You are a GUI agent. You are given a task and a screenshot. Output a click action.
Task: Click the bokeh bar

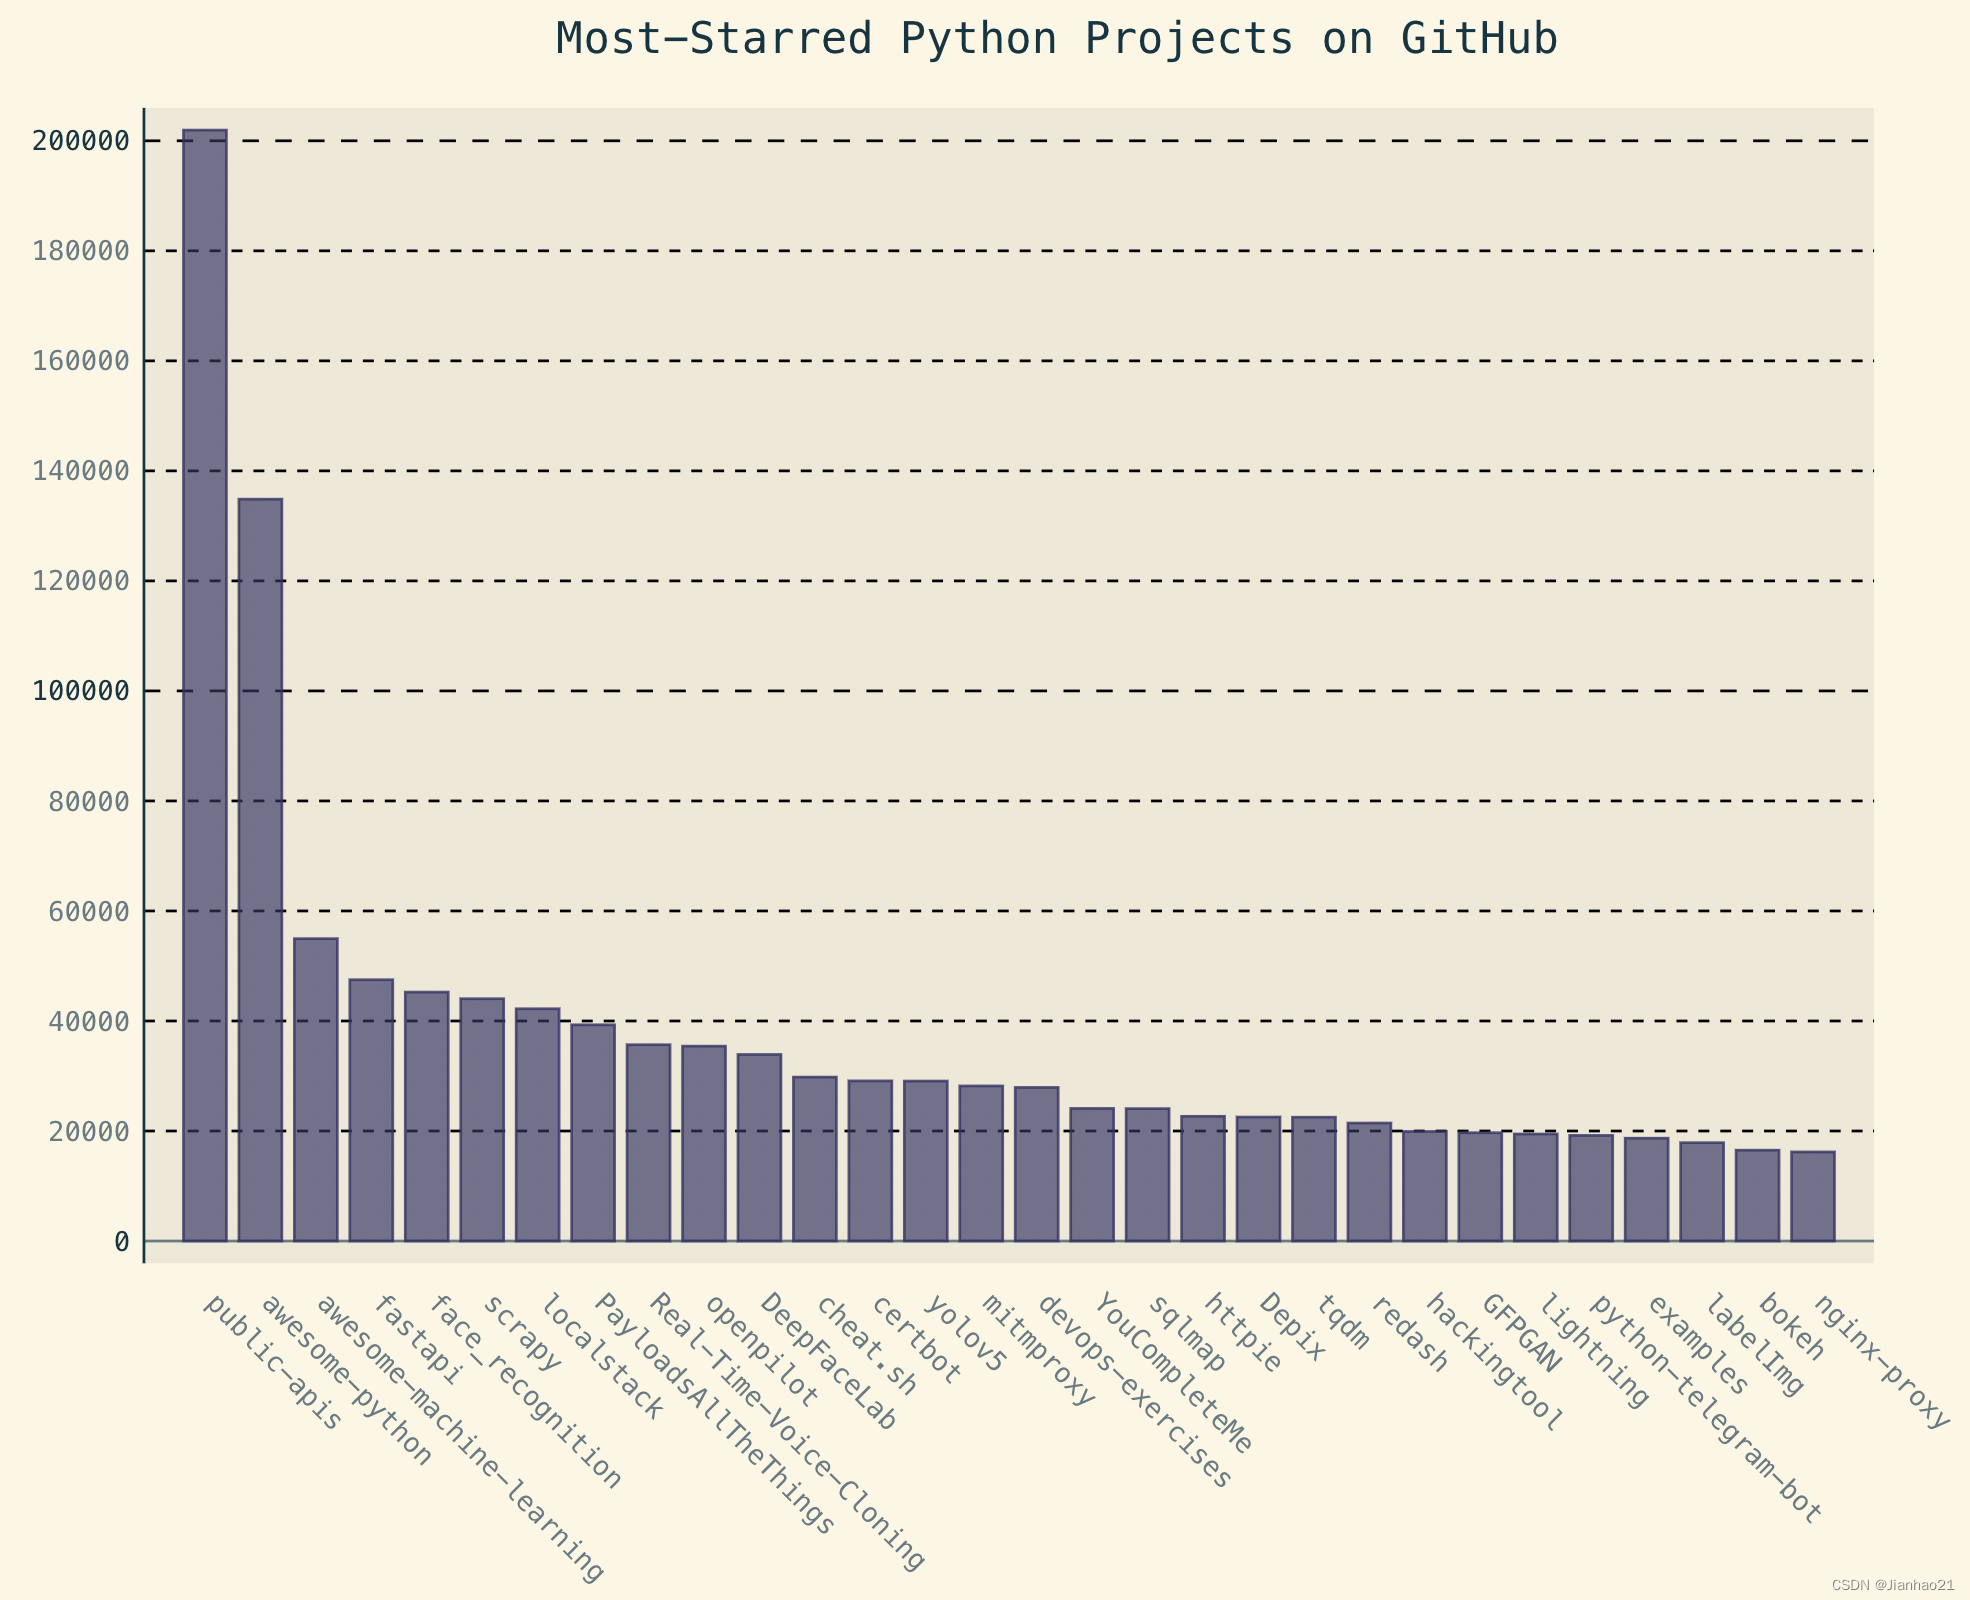click(1757, 1195)
